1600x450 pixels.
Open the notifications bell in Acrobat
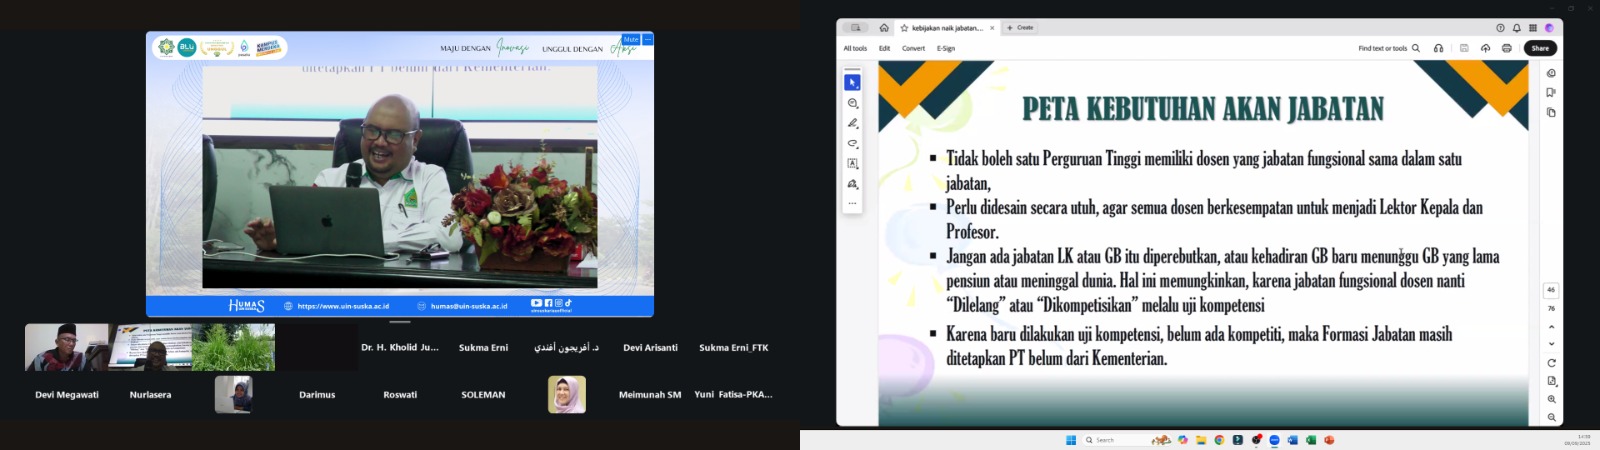(x=1516, y=28)
